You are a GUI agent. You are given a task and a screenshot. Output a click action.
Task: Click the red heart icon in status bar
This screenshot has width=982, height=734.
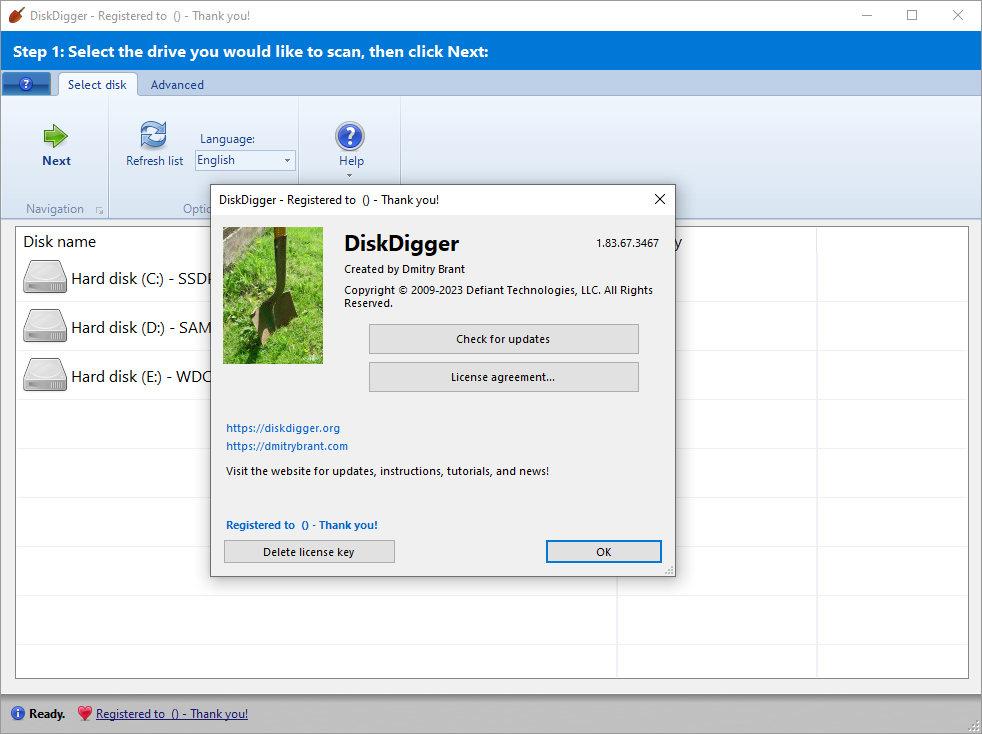(85, 713)
